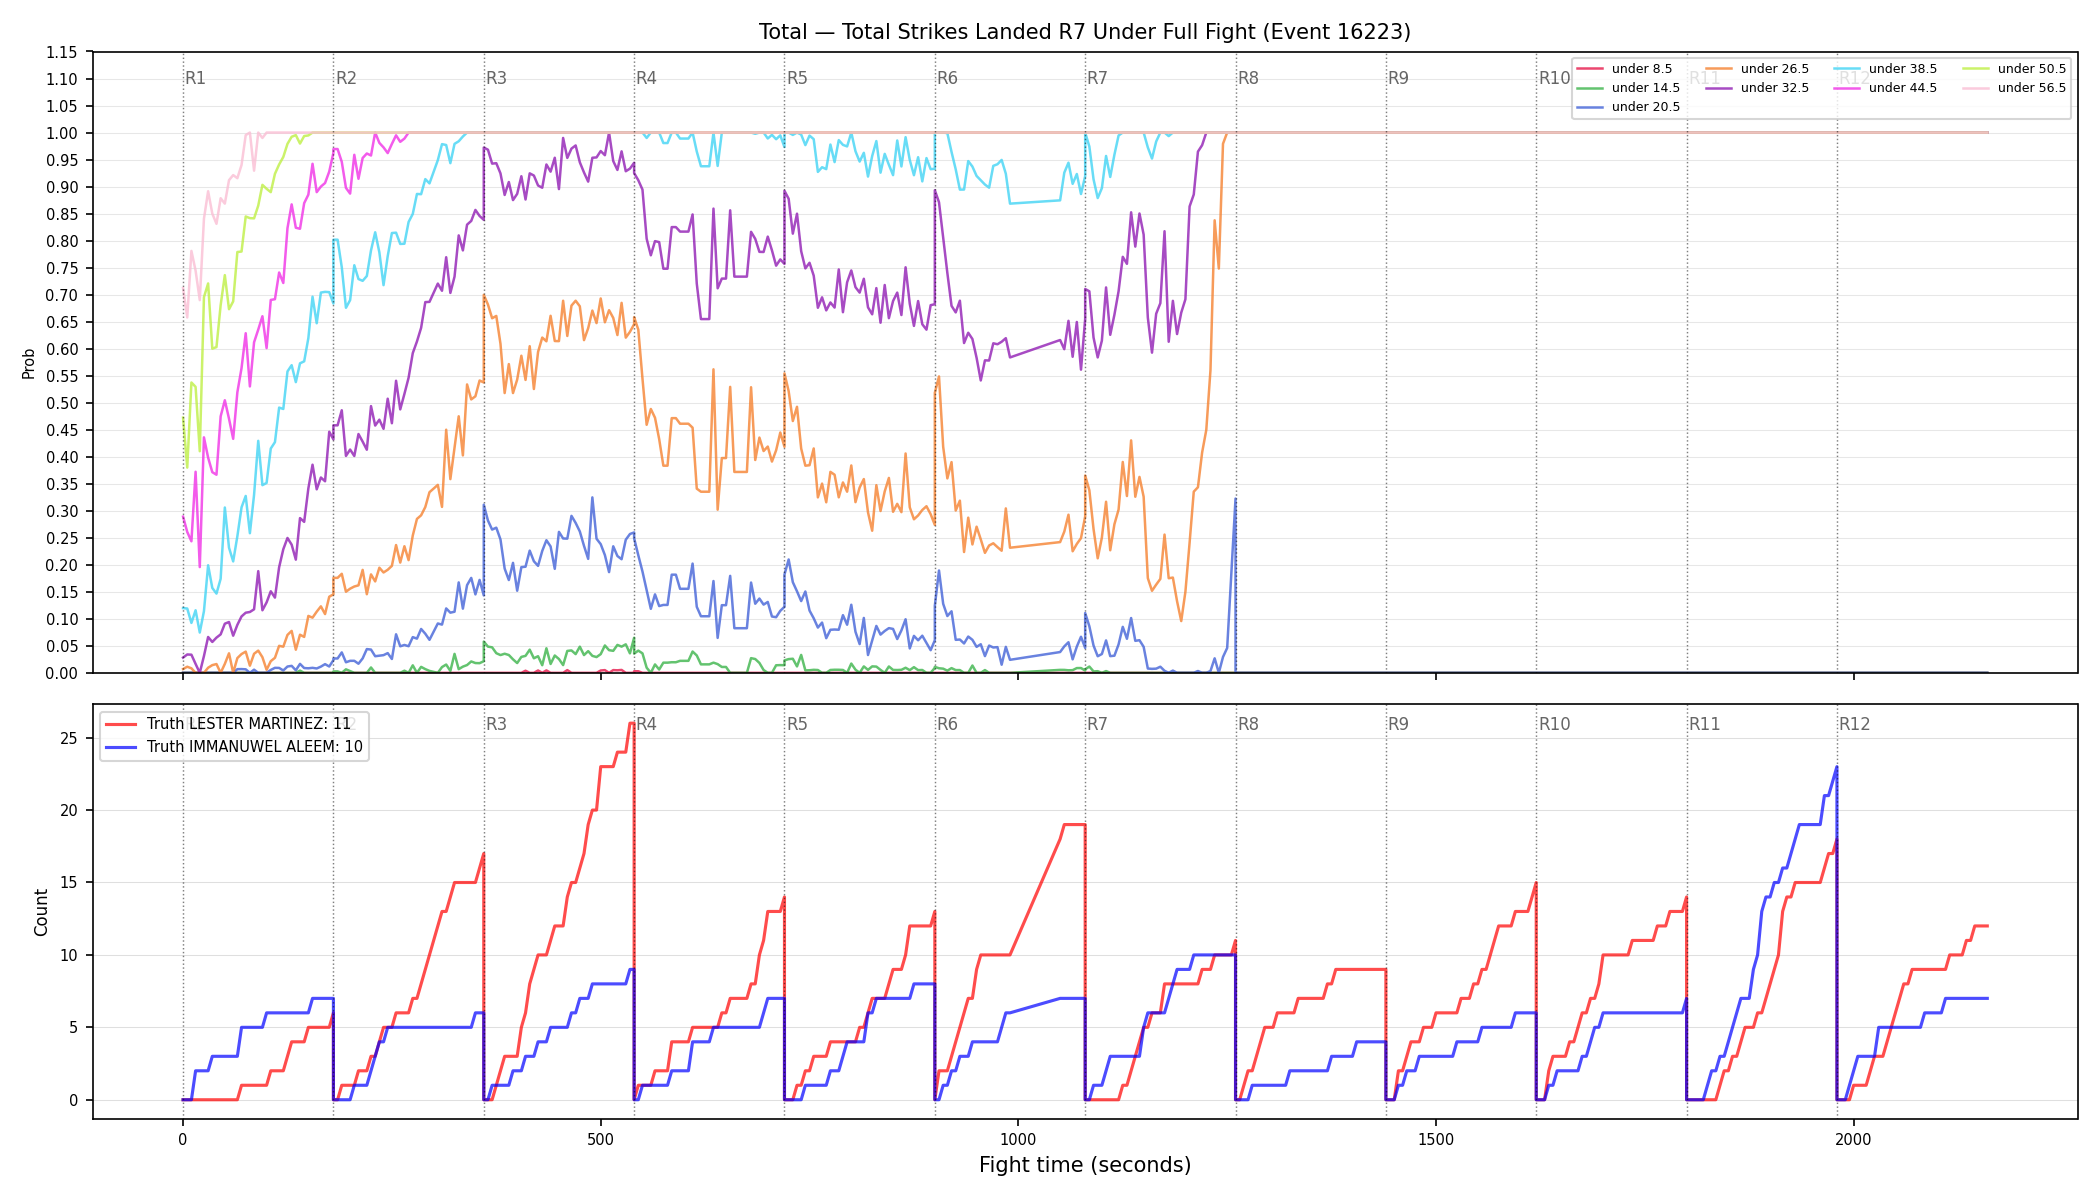
Task: Click the 'Count' y-axis label
Action: pyautogui.click(x=41, y=912)
